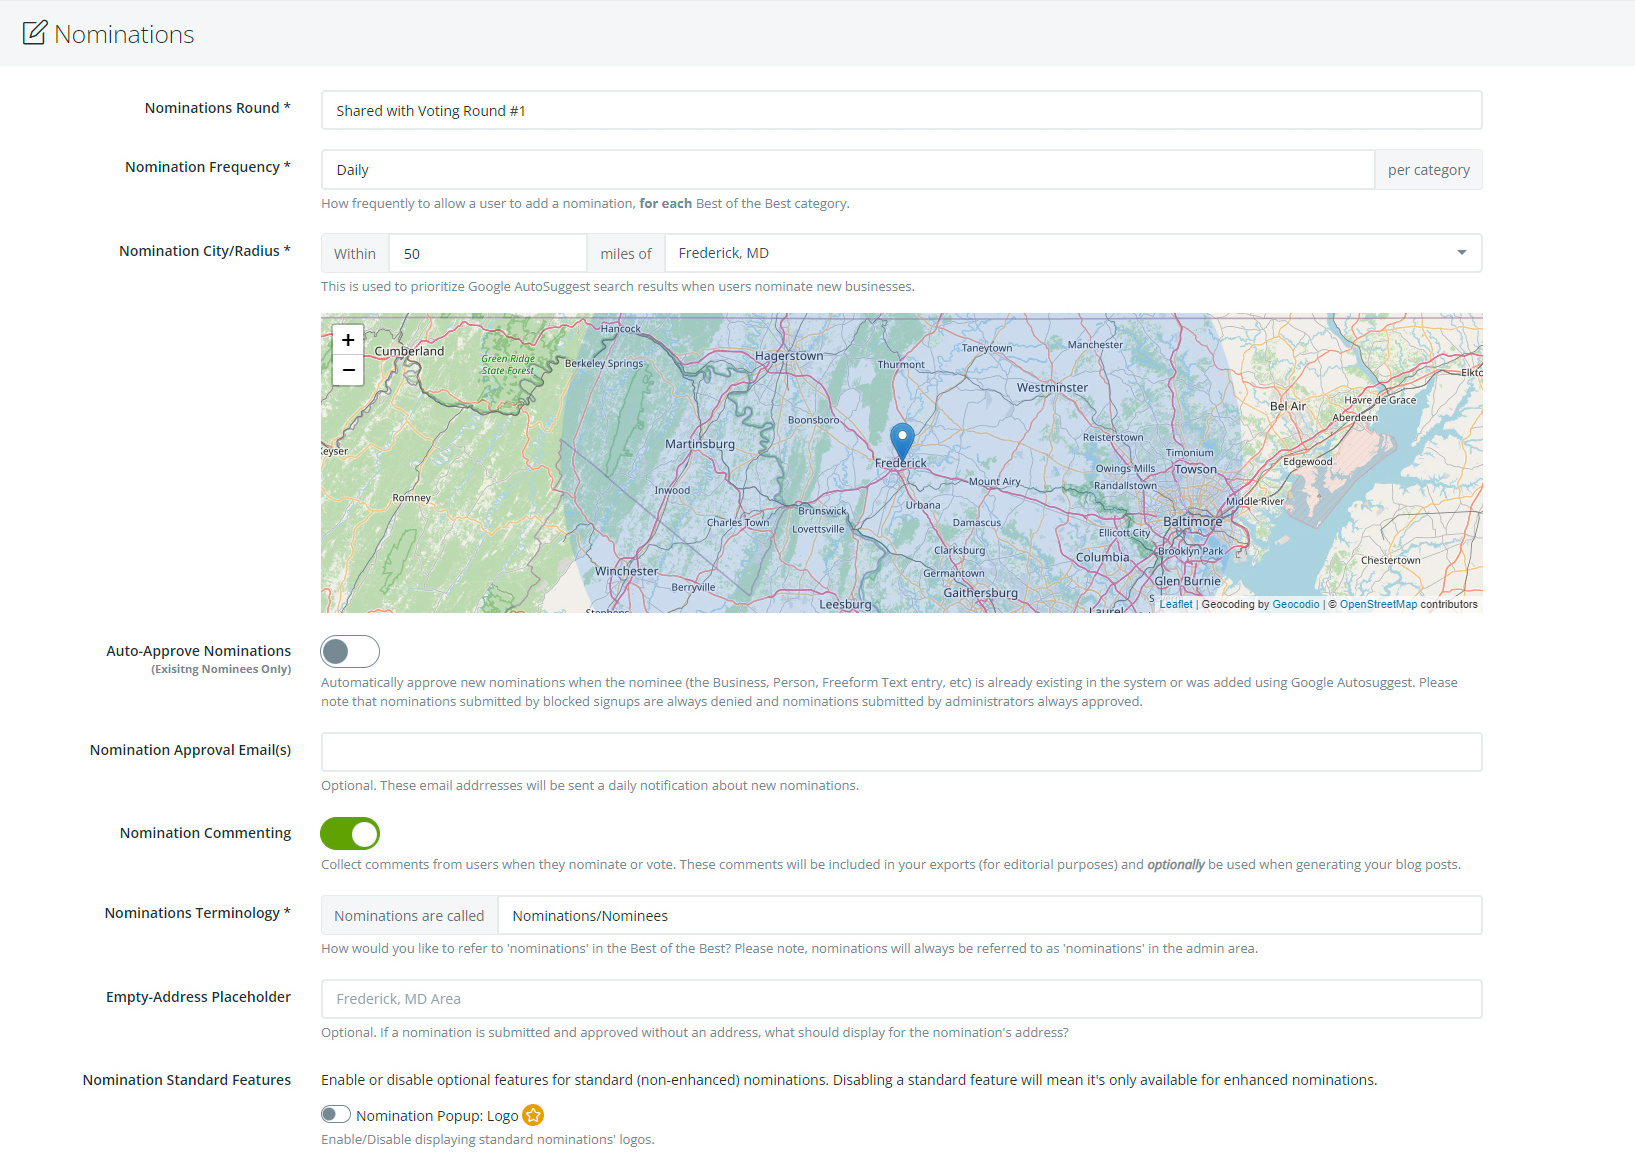Open the Nominations/Nominees terminology dropdown
The height and width of the screenshot is (1159, 1635).
pos(989,916)
